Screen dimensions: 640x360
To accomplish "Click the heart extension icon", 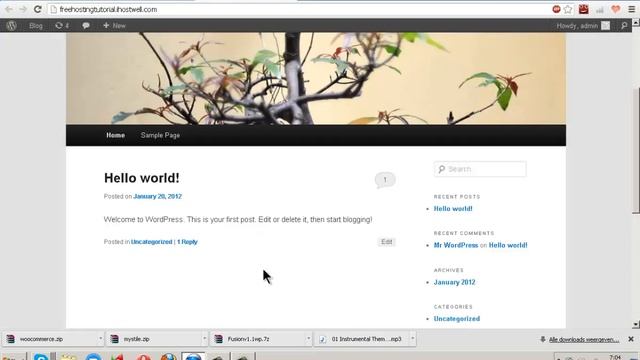I will pos(616,9).
